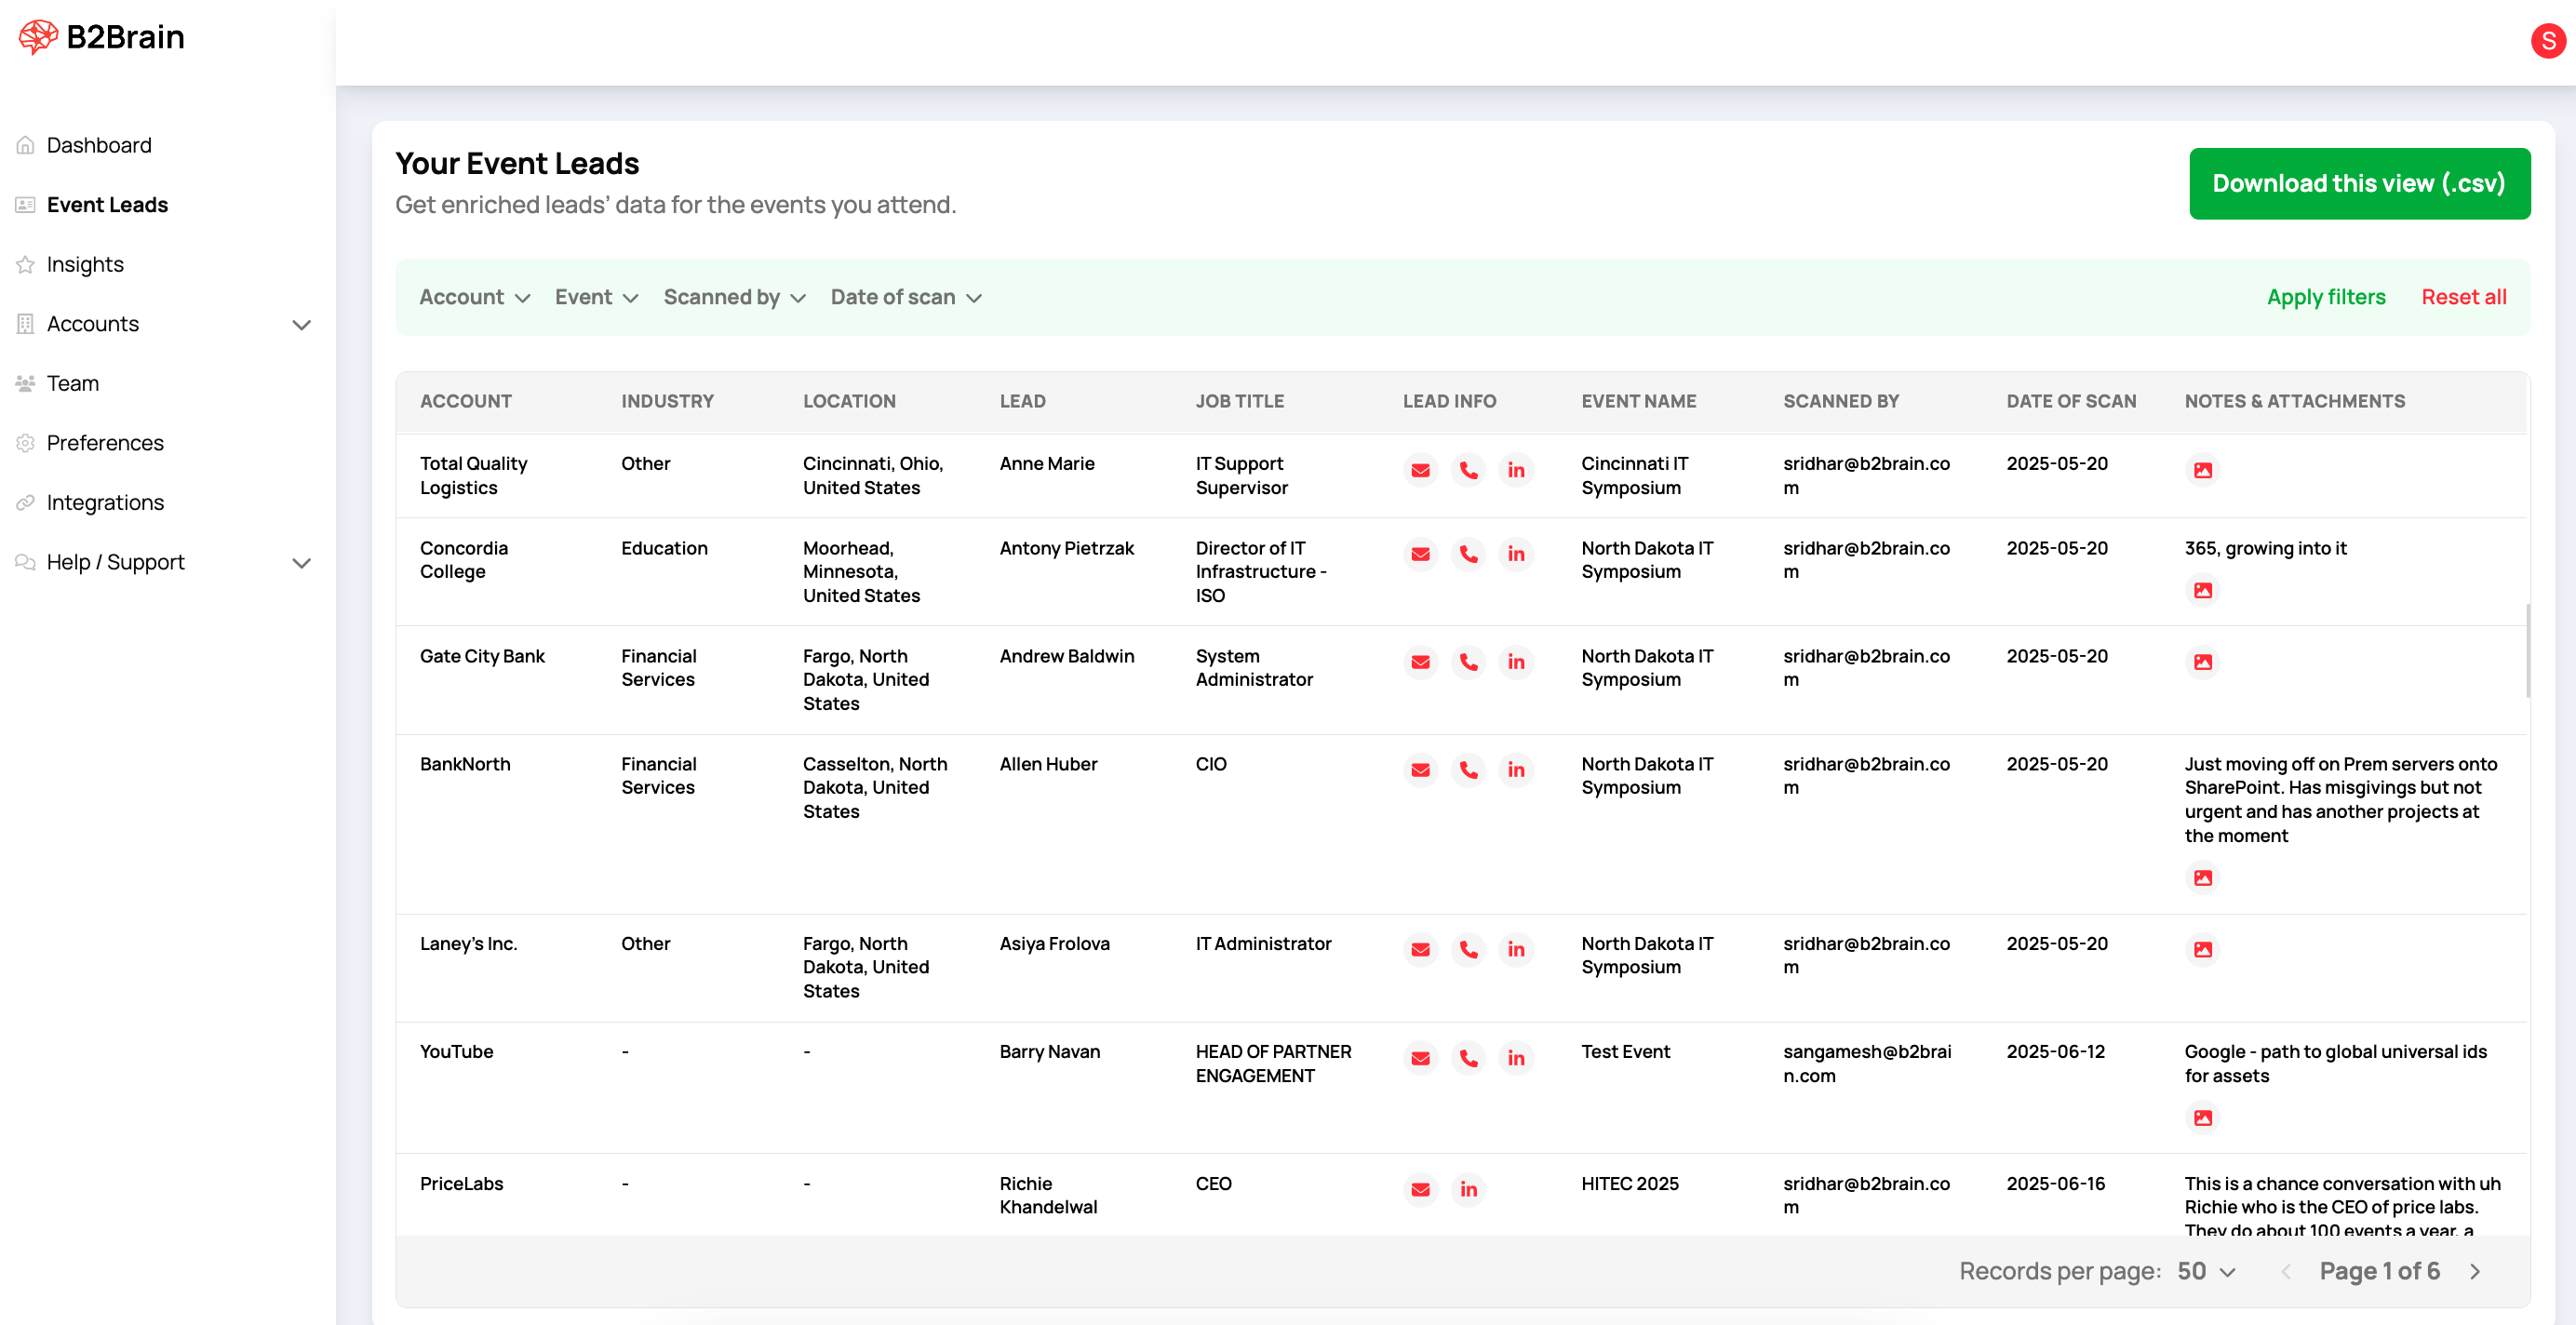Open the Account filter dropdown
2576x1325 pixels.
pyautogui.click(x=474, y=297)
